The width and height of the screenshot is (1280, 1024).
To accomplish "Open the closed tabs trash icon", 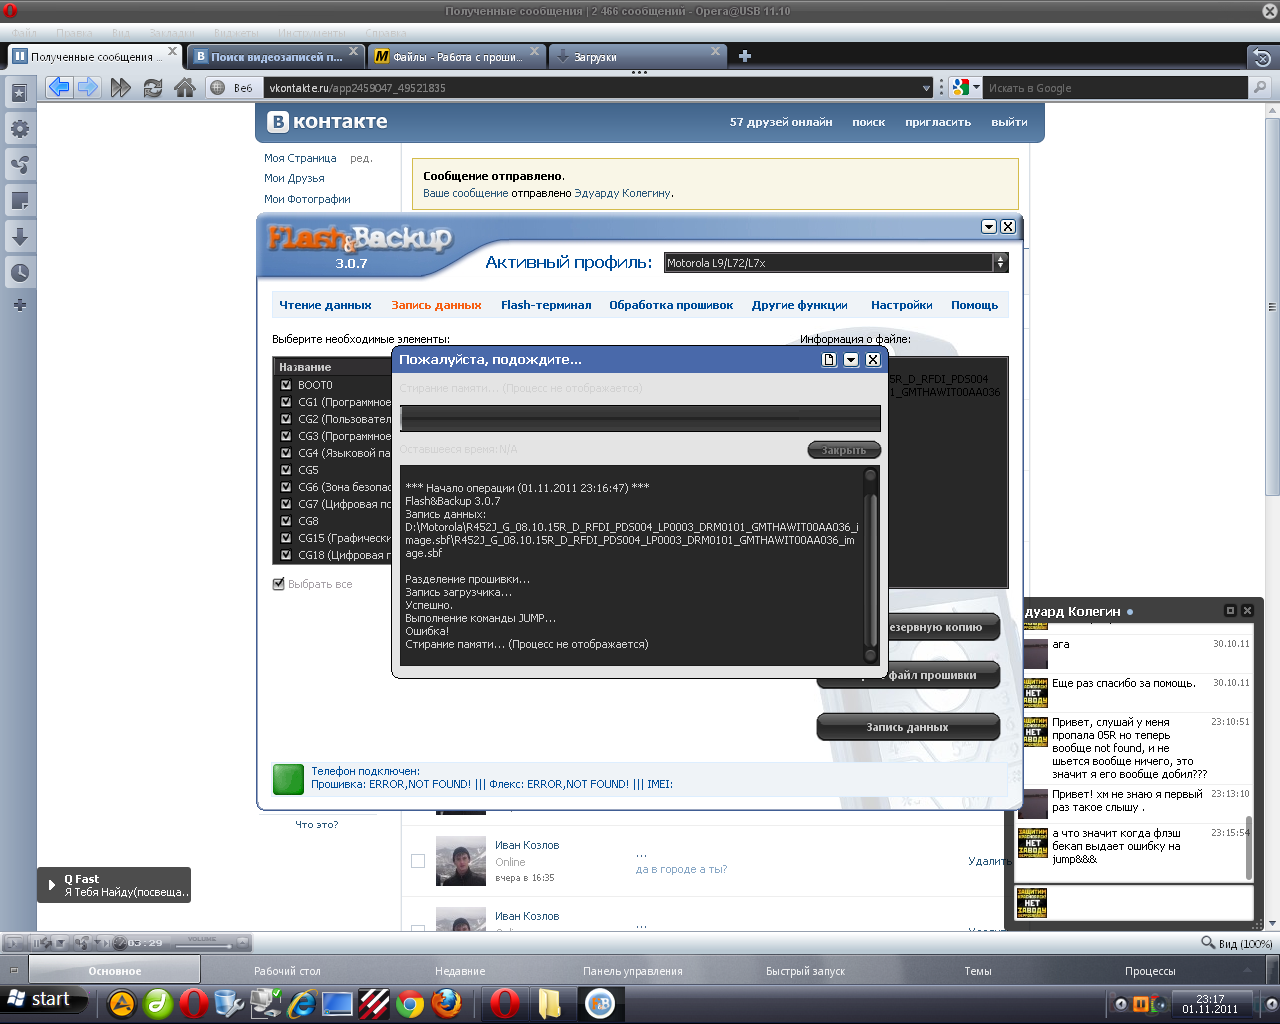I will pos(1262,57).
